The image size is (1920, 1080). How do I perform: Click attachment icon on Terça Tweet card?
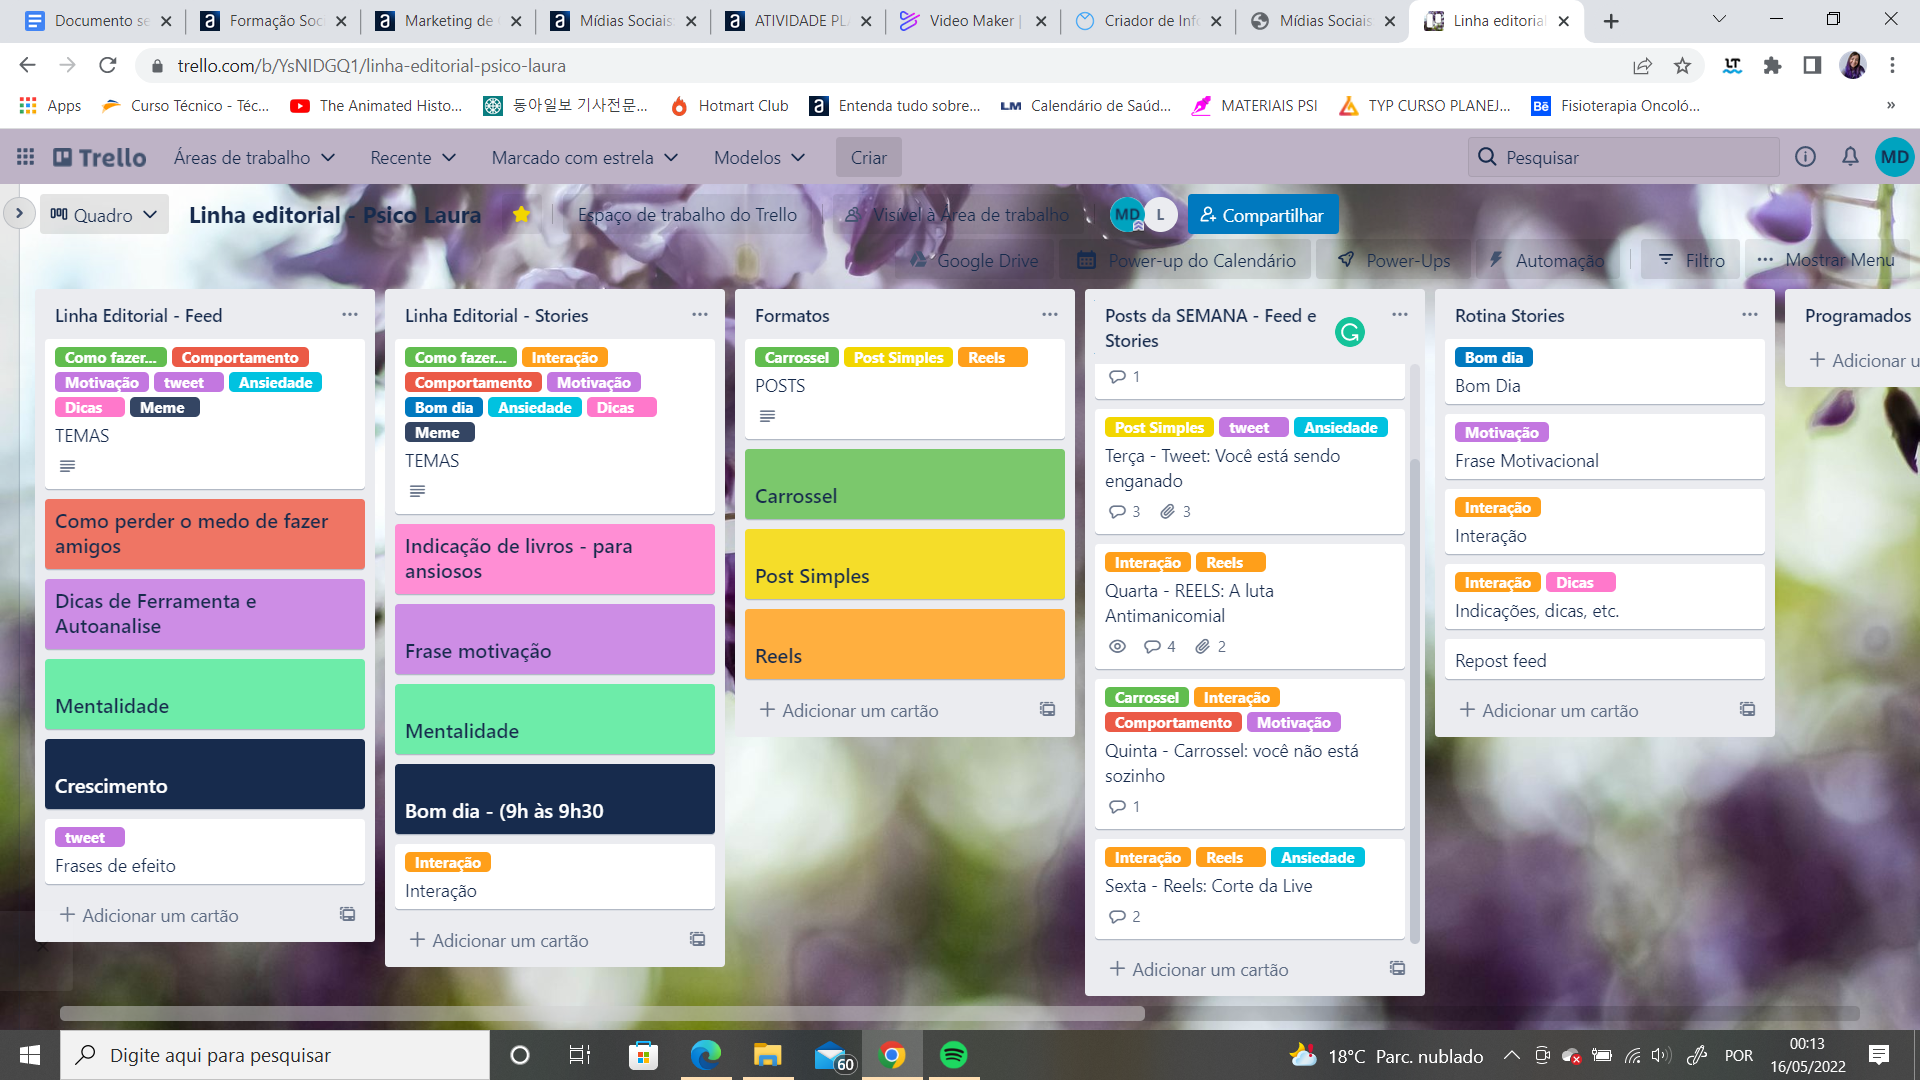pyautogui.click(x=1167, y=511)
